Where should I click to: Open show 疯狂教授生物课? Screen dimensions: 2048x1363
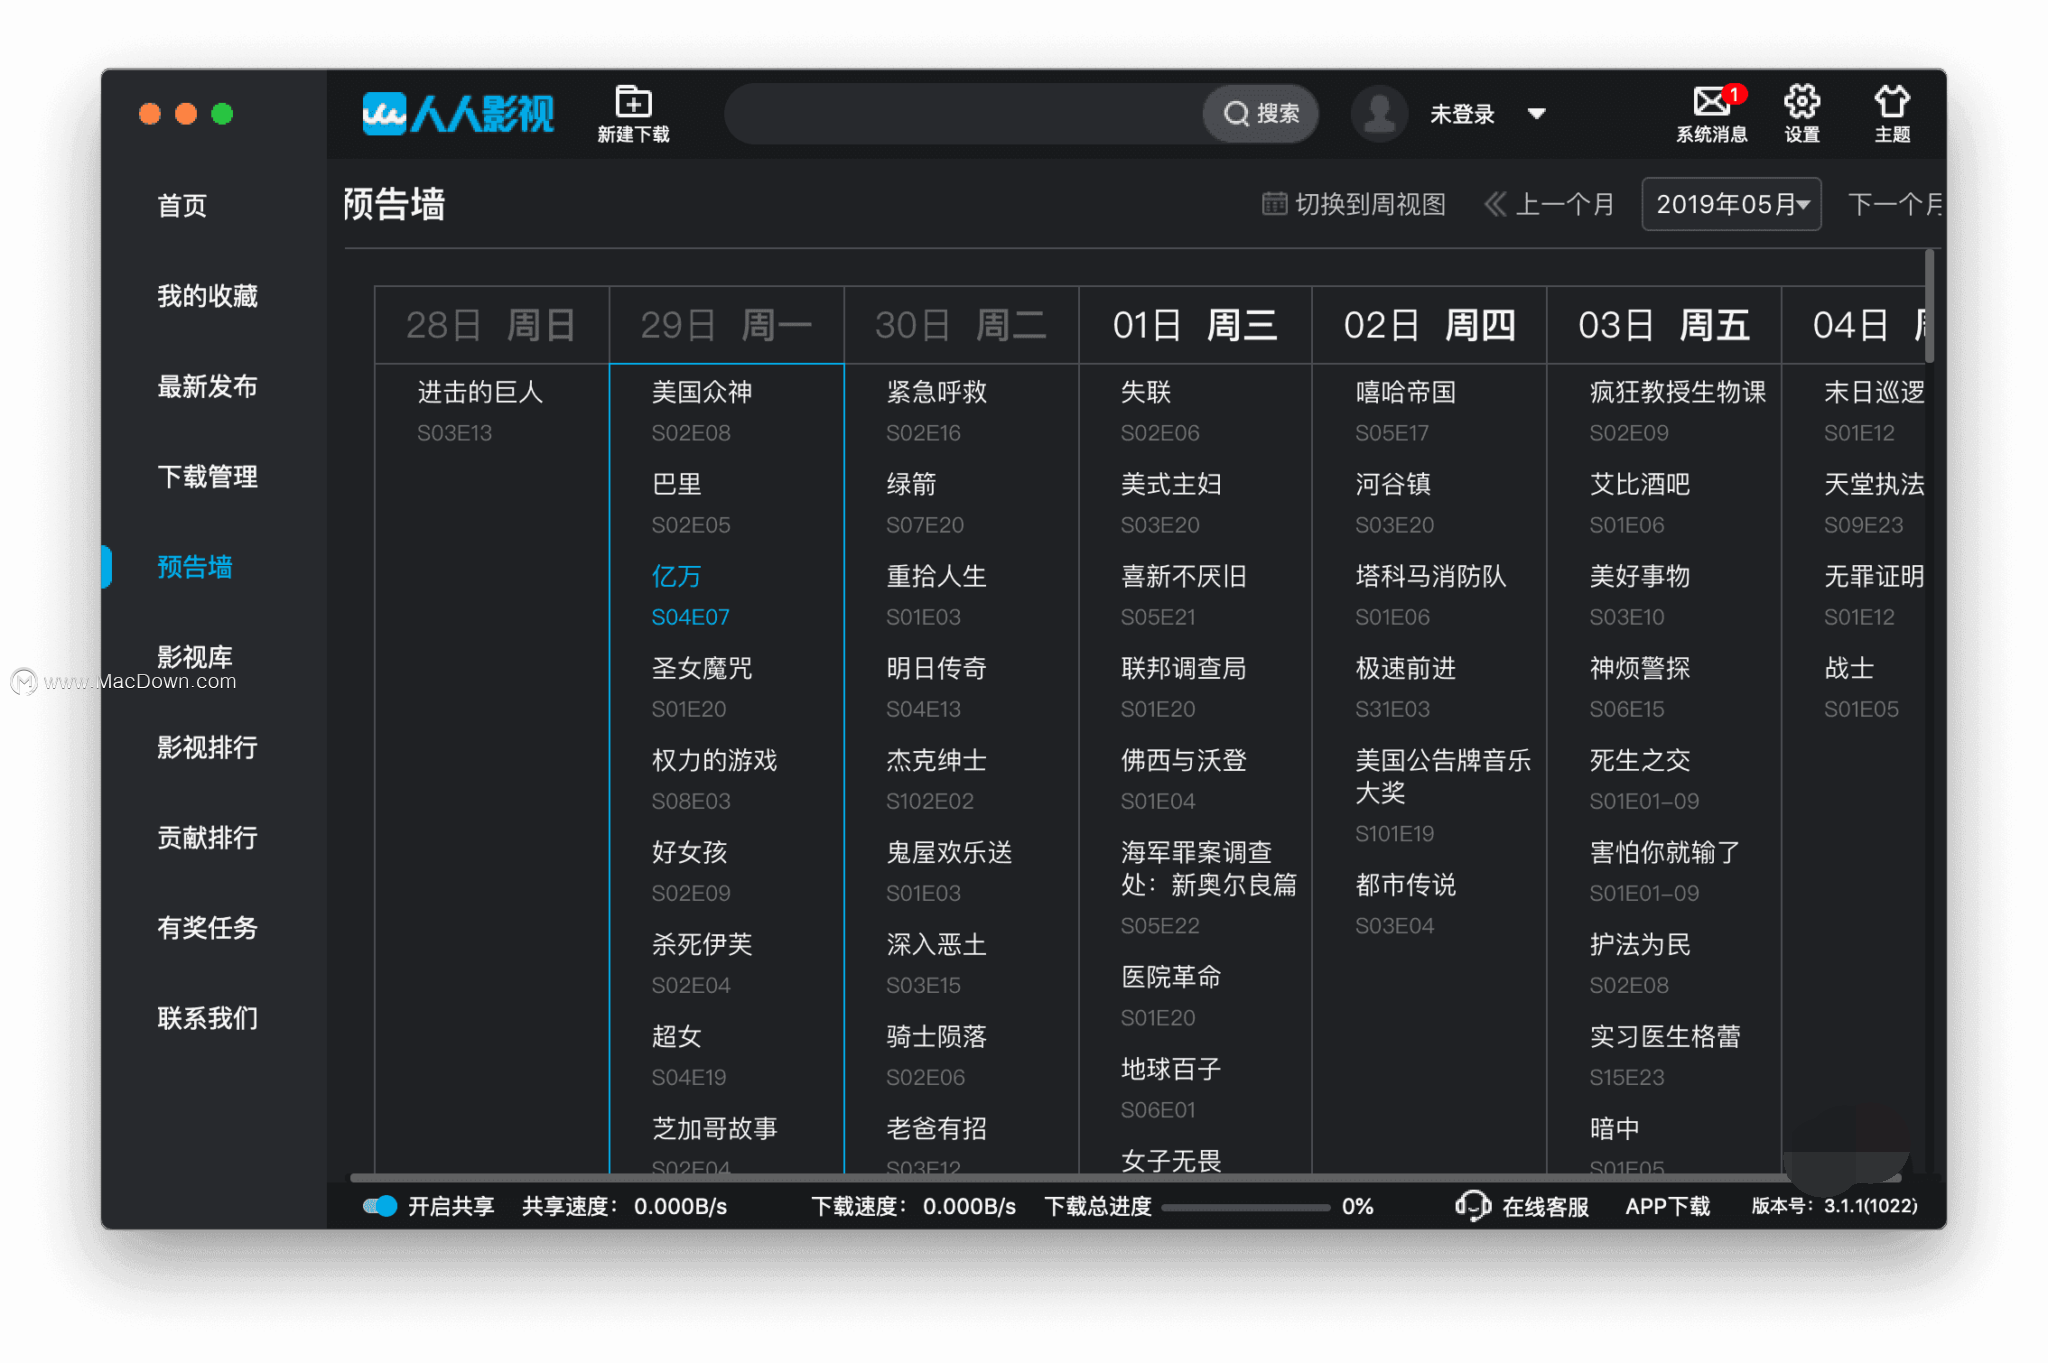[x=1677, y=392]
